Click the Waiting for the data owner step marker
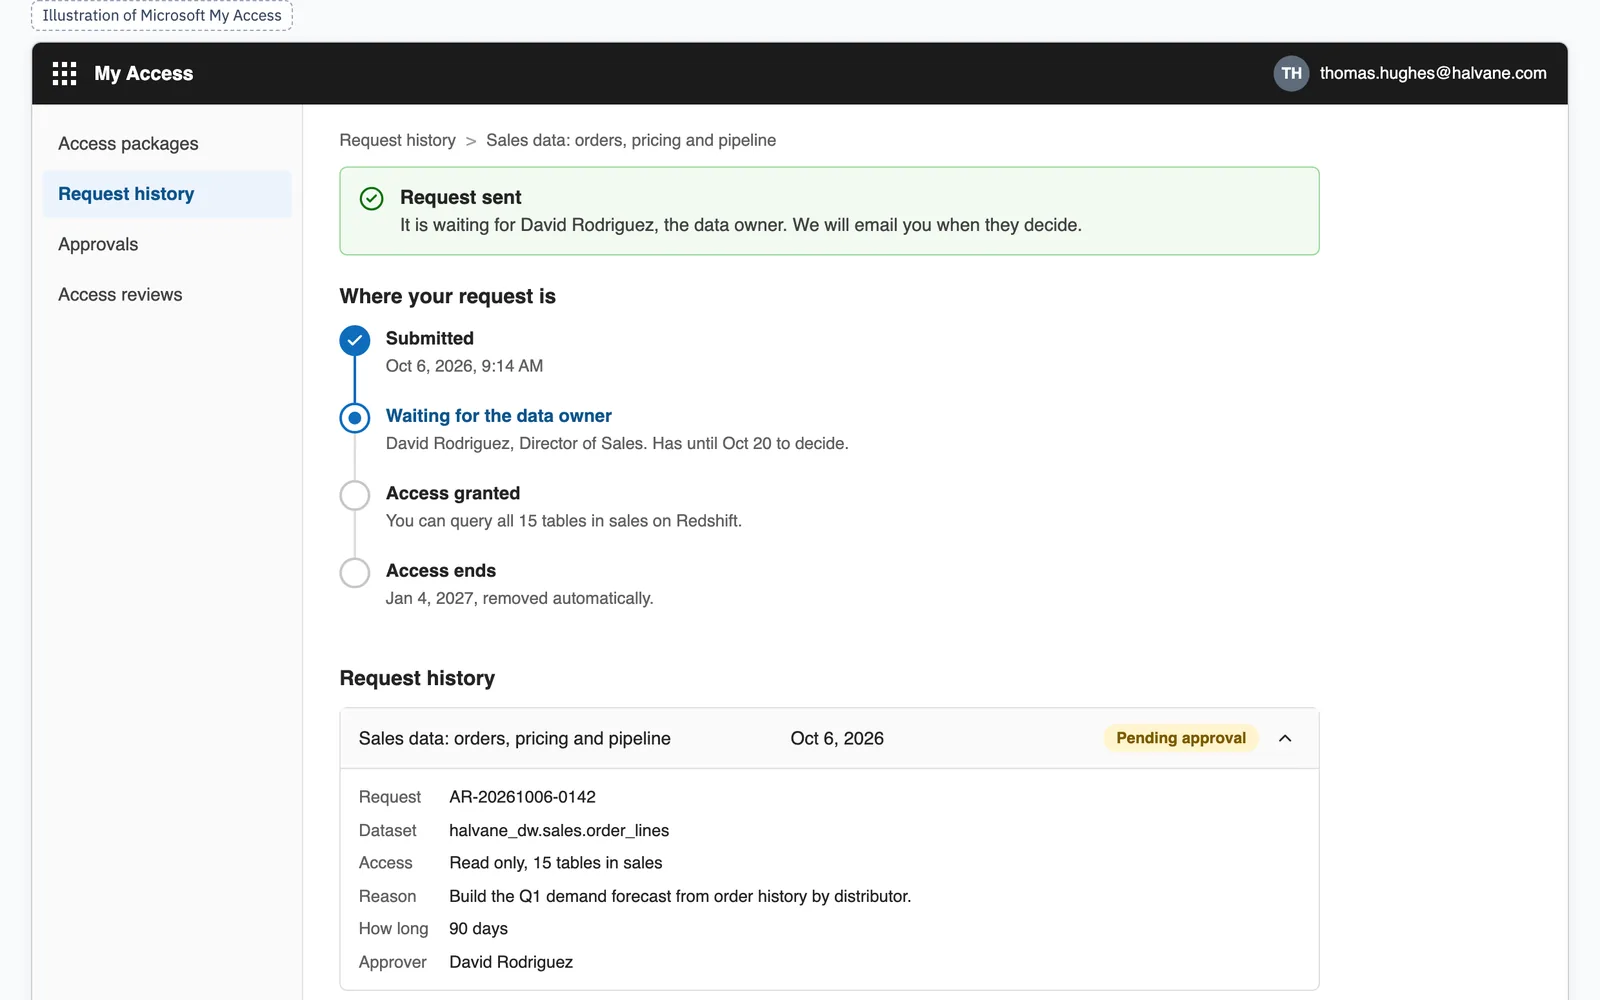The height and width of the screenshot is (1000, 1600). point(355,418)
